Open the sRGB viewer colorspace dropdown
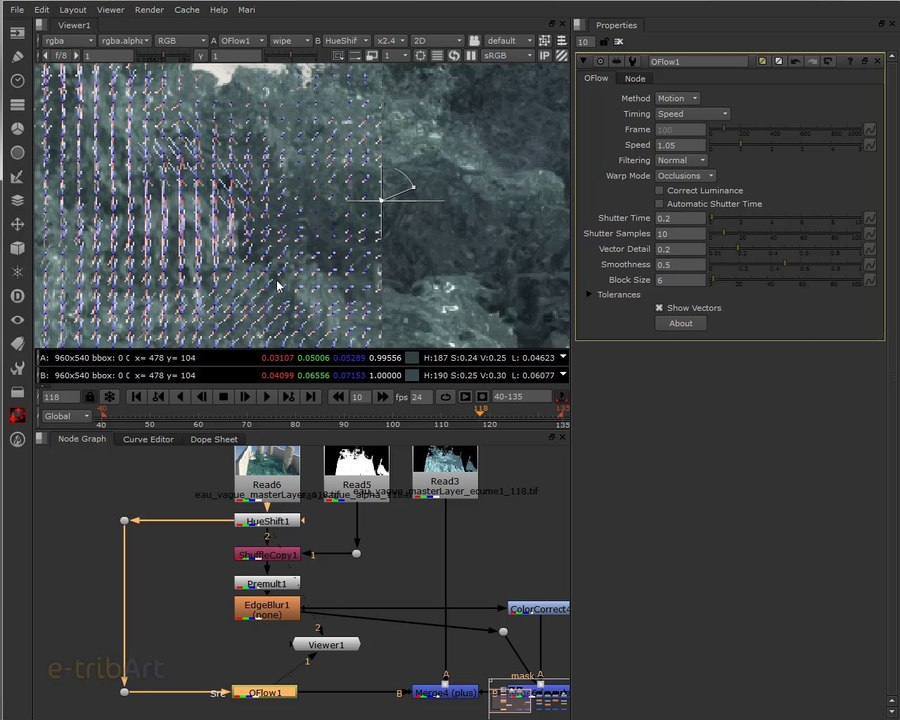The height and width of the screenshot is (720, 900). [x=508, y=56]
